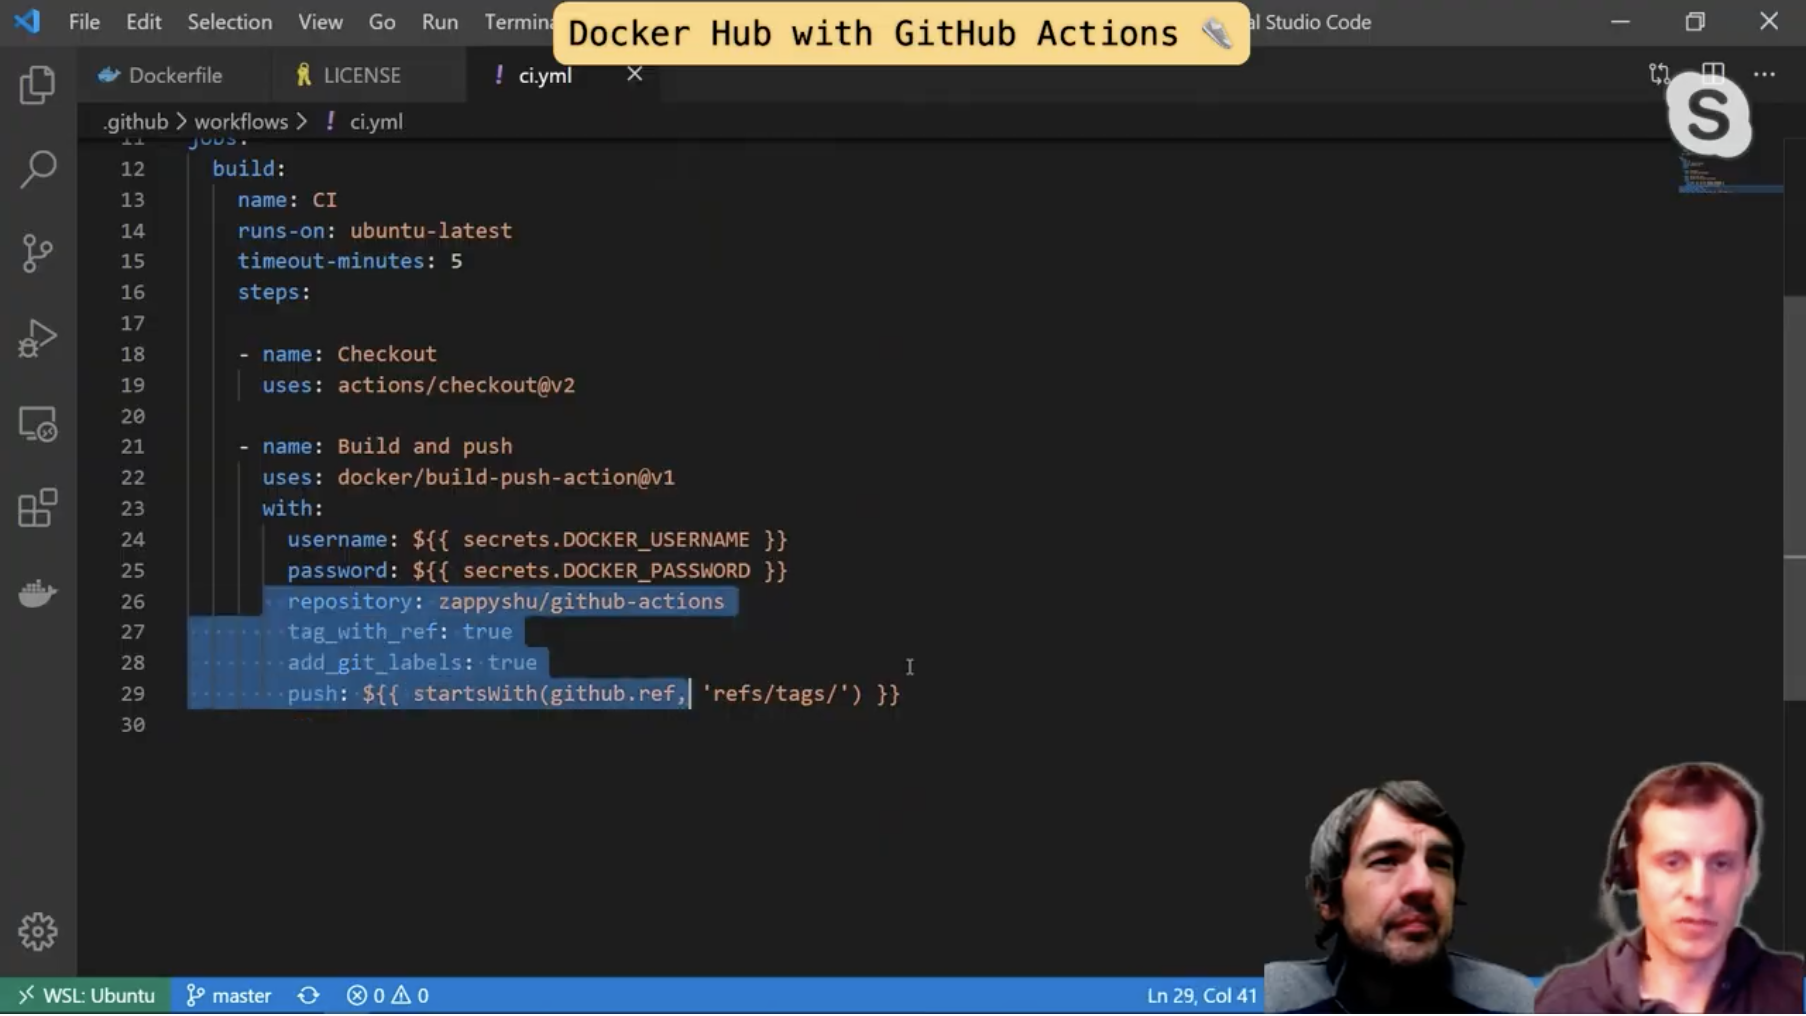This screenshot has height=1016, width=1806.
Task: Click 'docker/build-push-action@v1' text
Action: pyautogui.click(x=506, y=477)
